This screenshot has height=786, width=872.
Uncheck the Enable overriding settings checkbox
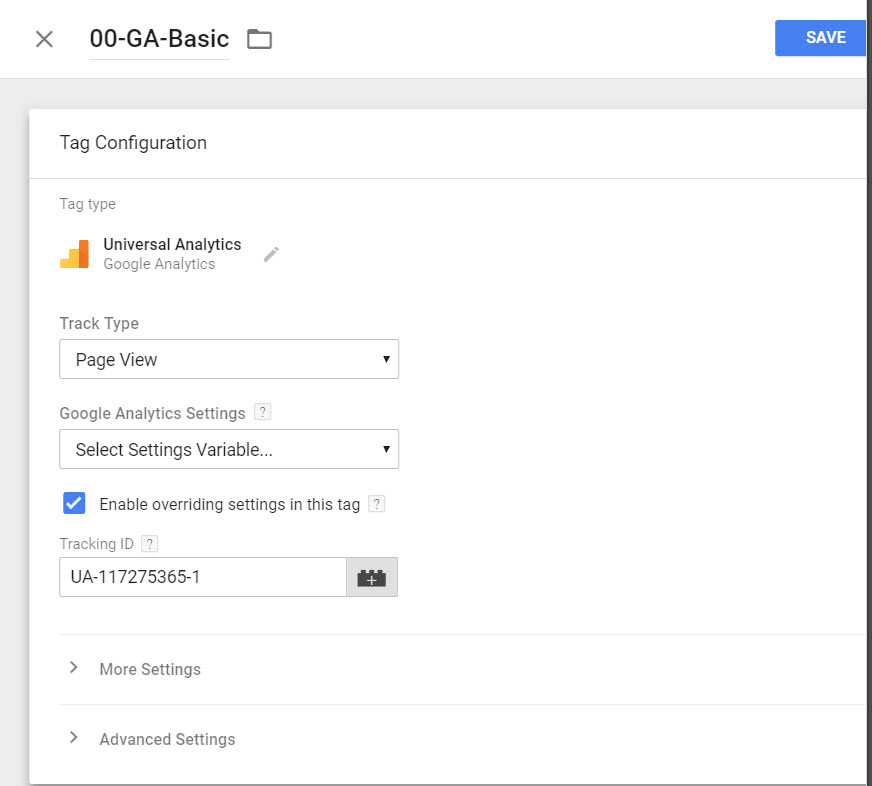[74, 503]
